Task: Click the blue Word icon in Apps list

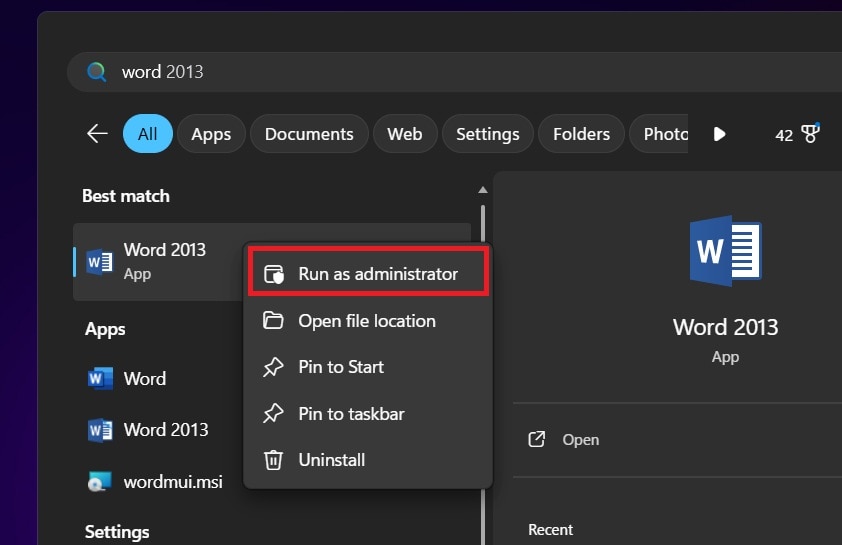Action: tap(100, 379)
